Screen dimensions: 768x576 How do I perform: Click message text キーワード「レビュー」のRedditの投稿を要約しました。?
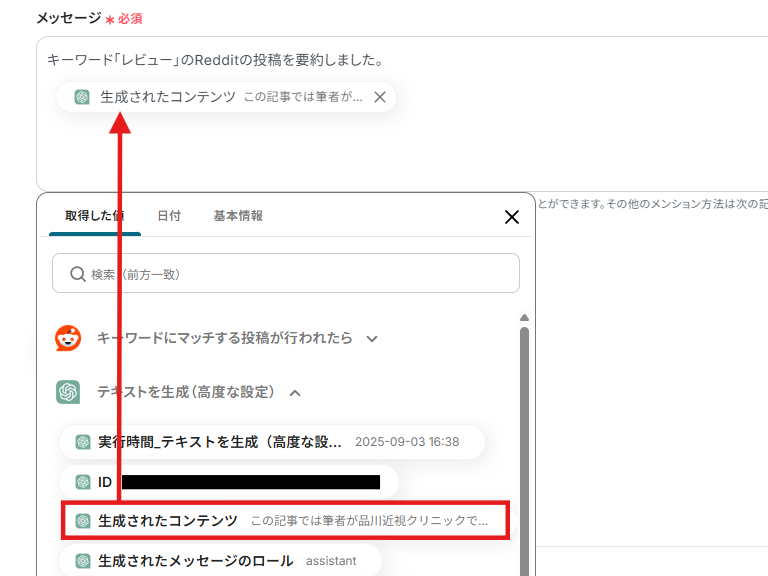pyautogui.click(x=216, y=60)
